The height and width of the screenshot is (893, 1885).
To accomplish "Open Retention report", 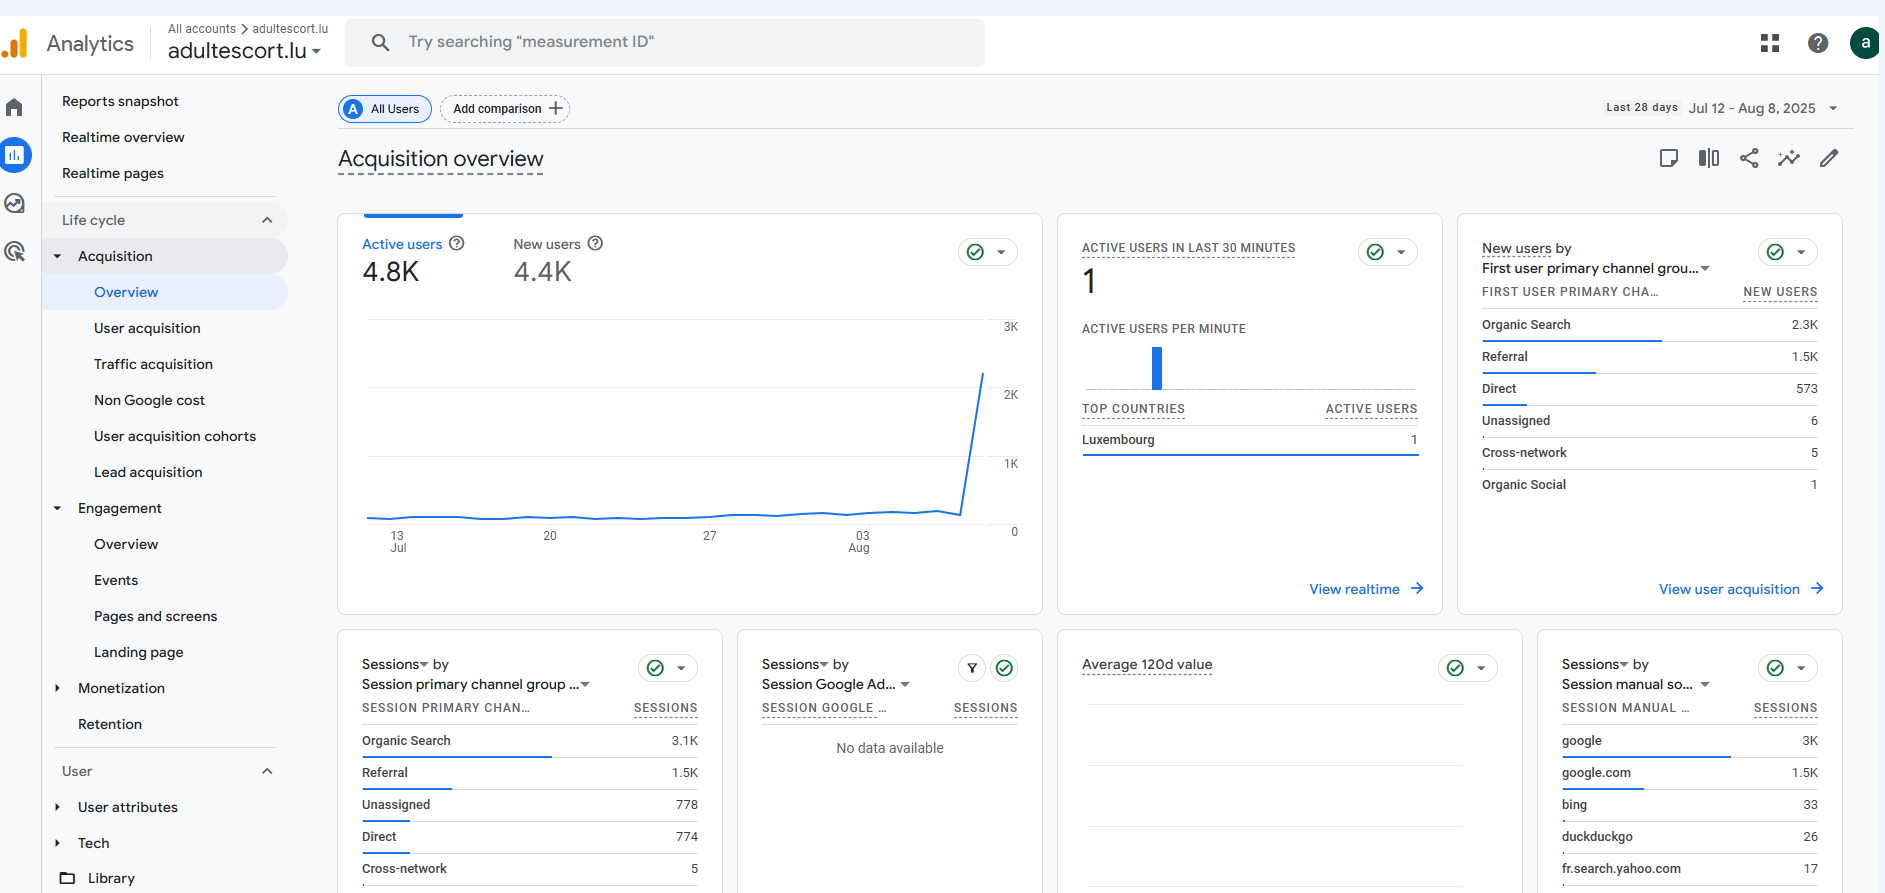I will 110,724.
